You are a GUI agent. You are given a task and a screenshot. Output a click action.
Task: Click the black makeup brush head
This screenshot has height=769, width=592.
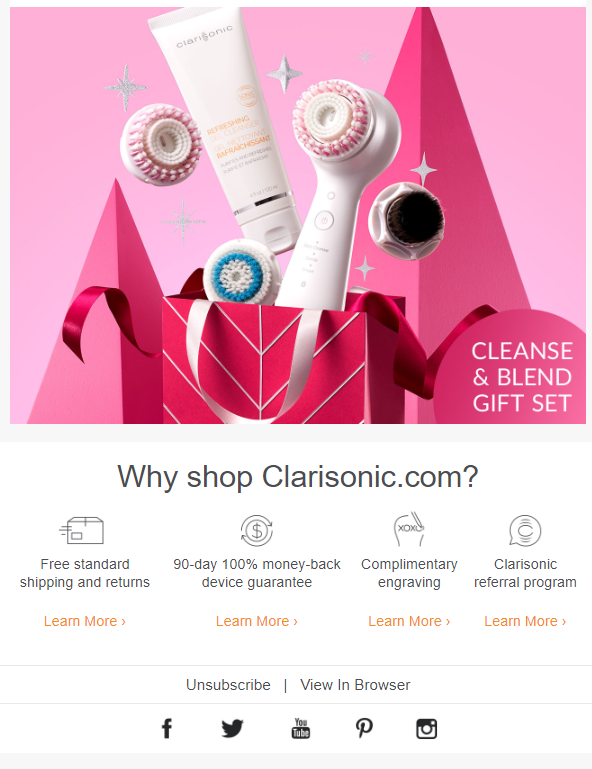[407, 221]
